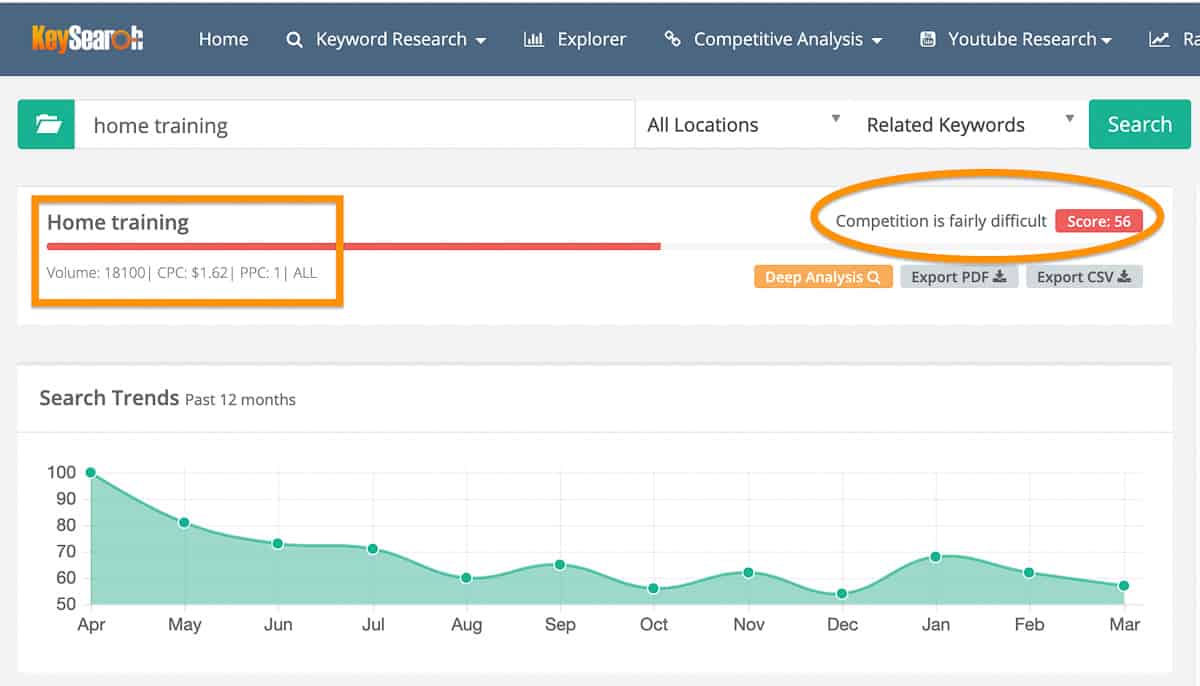Click the green Search button
Screen dimensions: 1200x686
coord(1139,124)
